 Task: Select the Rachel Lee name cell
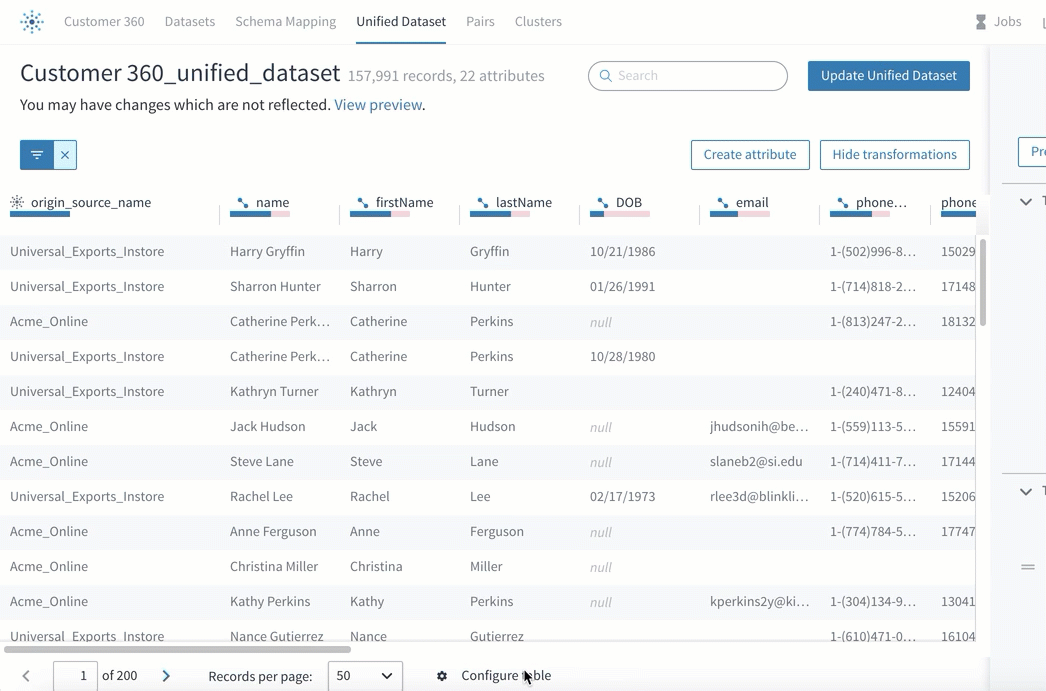click(262, 496)
